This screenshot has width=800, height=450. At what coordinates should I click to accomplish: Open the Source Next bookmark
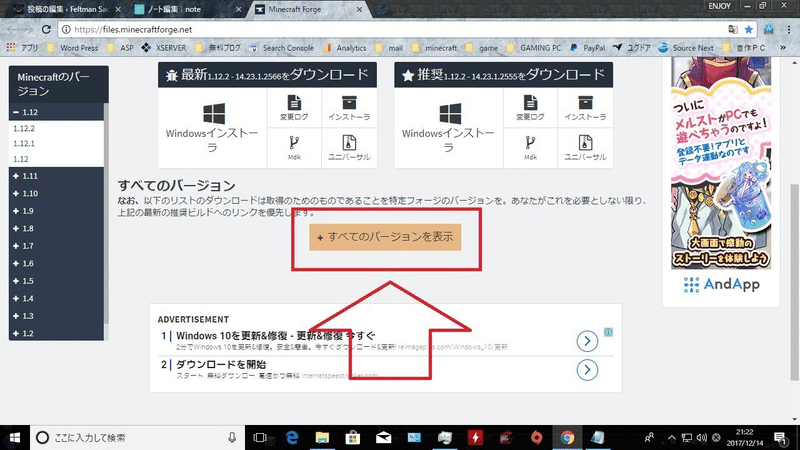pyautogui.click(x=686, y=47)
